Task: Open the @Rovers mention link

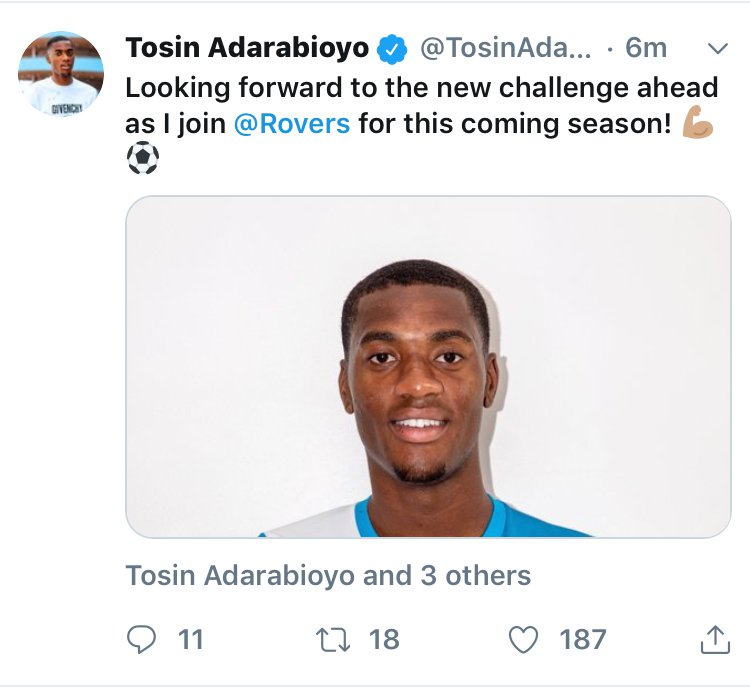Action: tap(292, 124)
